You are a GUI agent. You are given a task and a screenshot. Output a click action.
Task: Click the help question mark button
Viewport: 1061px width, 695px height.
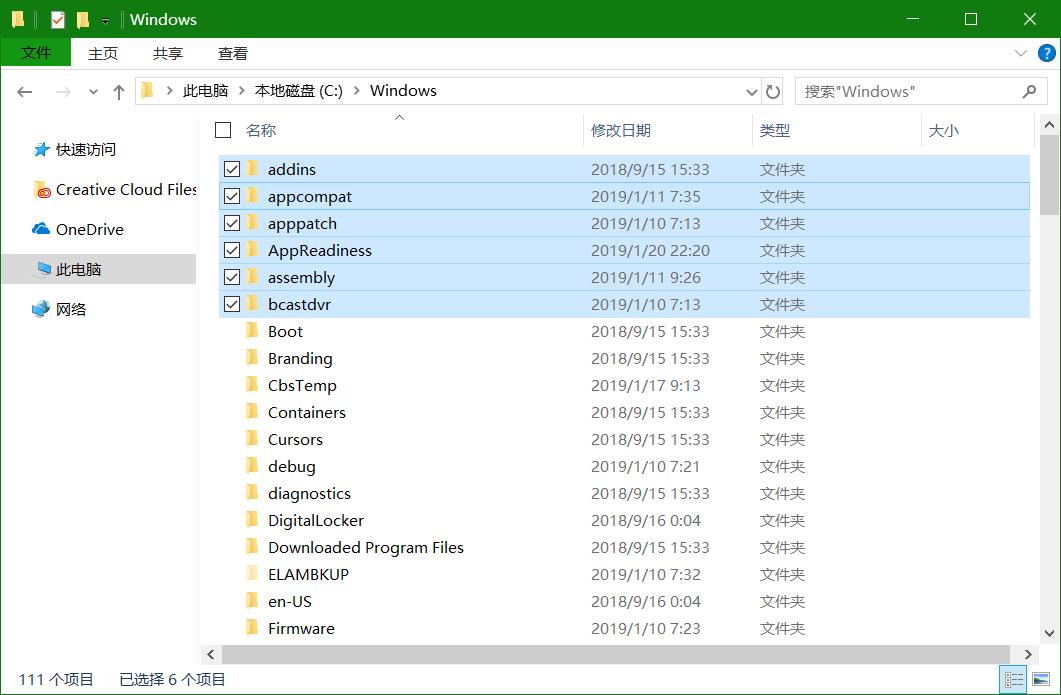point(1046,53)
